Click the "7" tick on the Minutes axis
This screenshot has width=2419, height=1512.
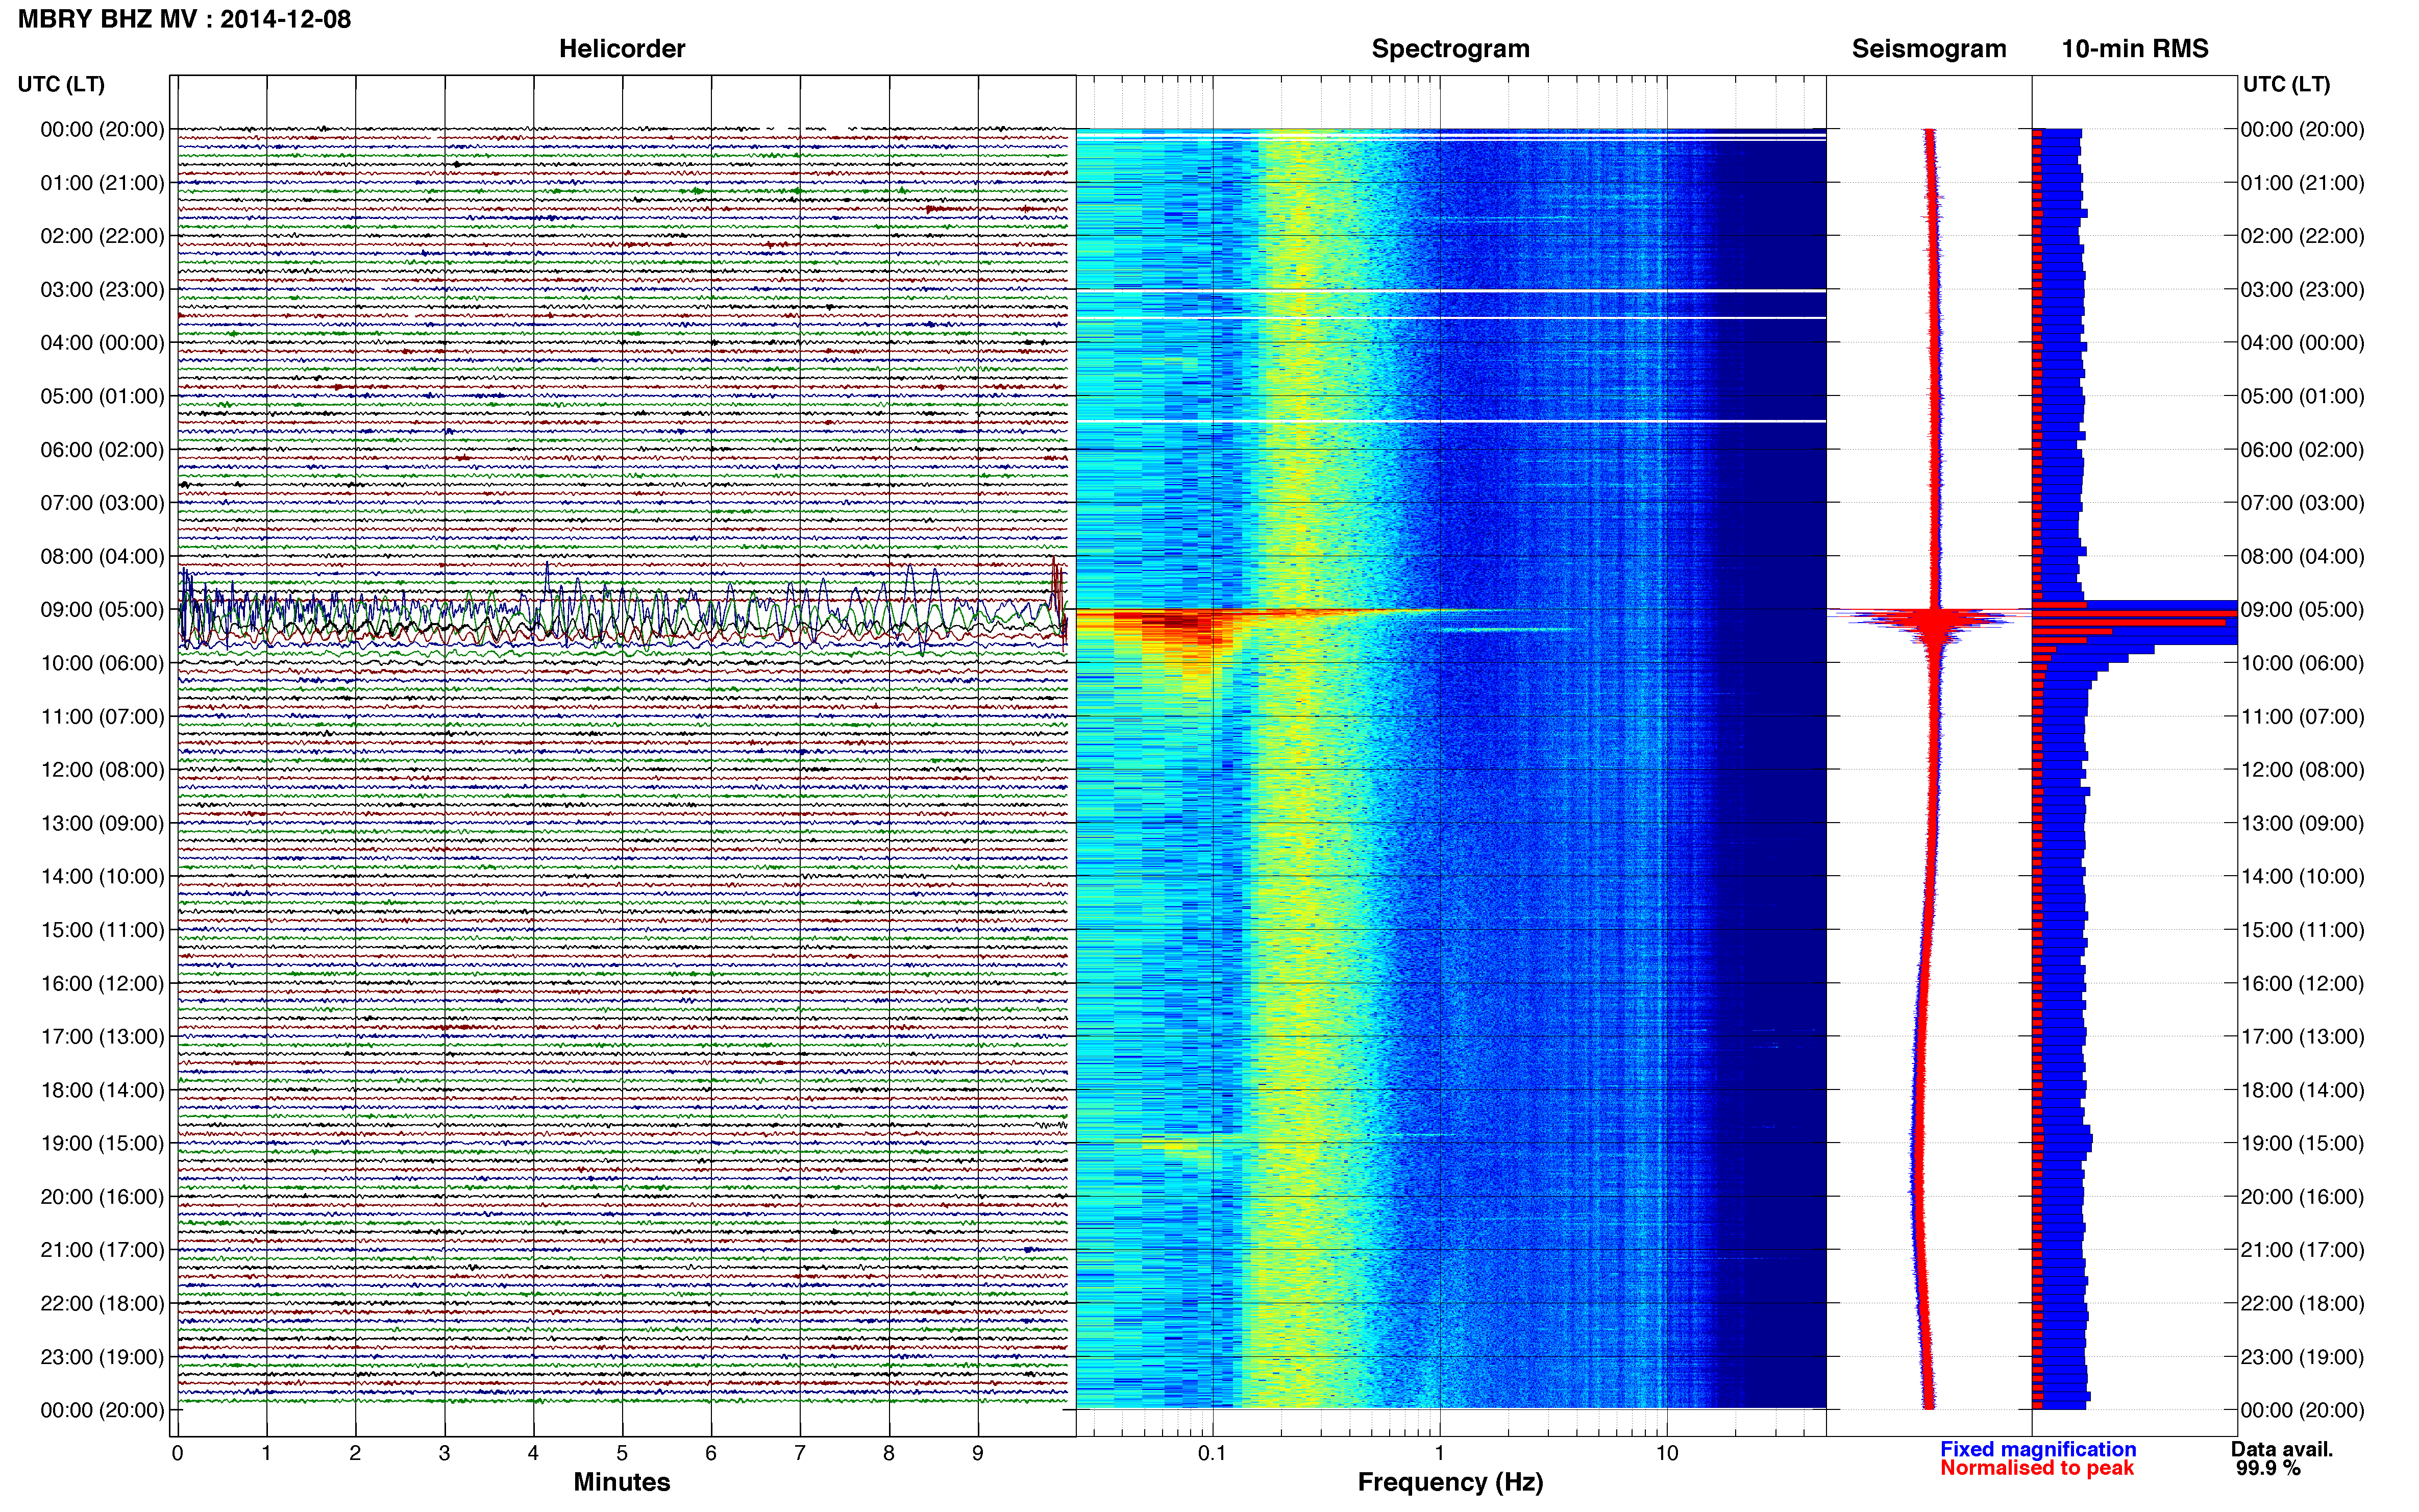click(x=800, y=1453)
